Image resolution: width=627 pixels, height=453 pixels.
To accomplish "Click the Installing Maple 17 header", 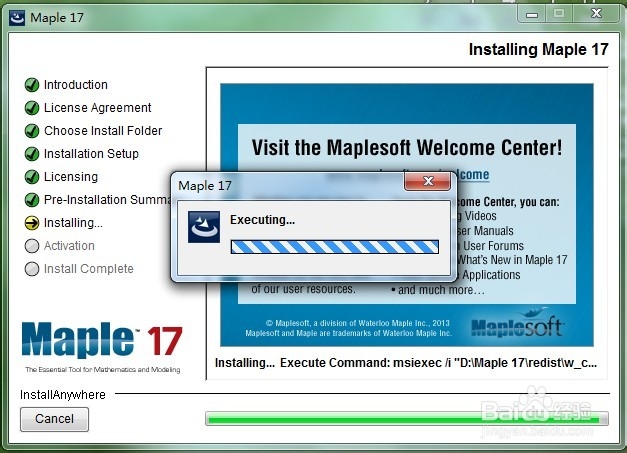I will tap(538, 50).
